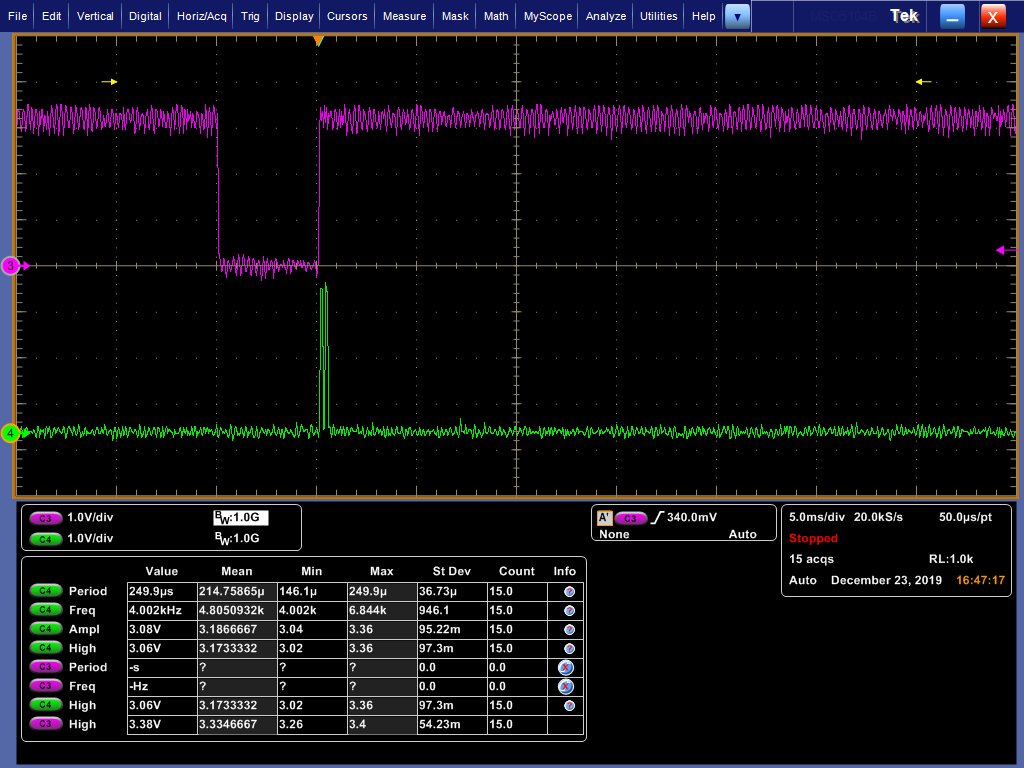Click the red X warning icon for C3 Period
Screen dimensions: 1024x768
pos(566,667)
